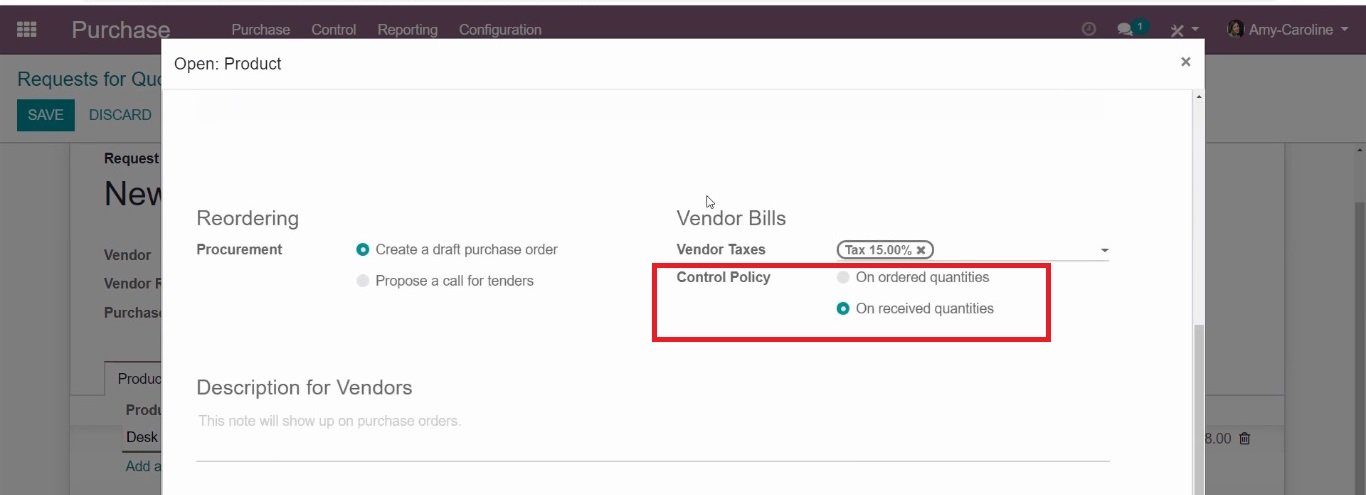Open the activities clock icon
This screenshot has height=495, width=1366.
click(x=1089, y=30)
